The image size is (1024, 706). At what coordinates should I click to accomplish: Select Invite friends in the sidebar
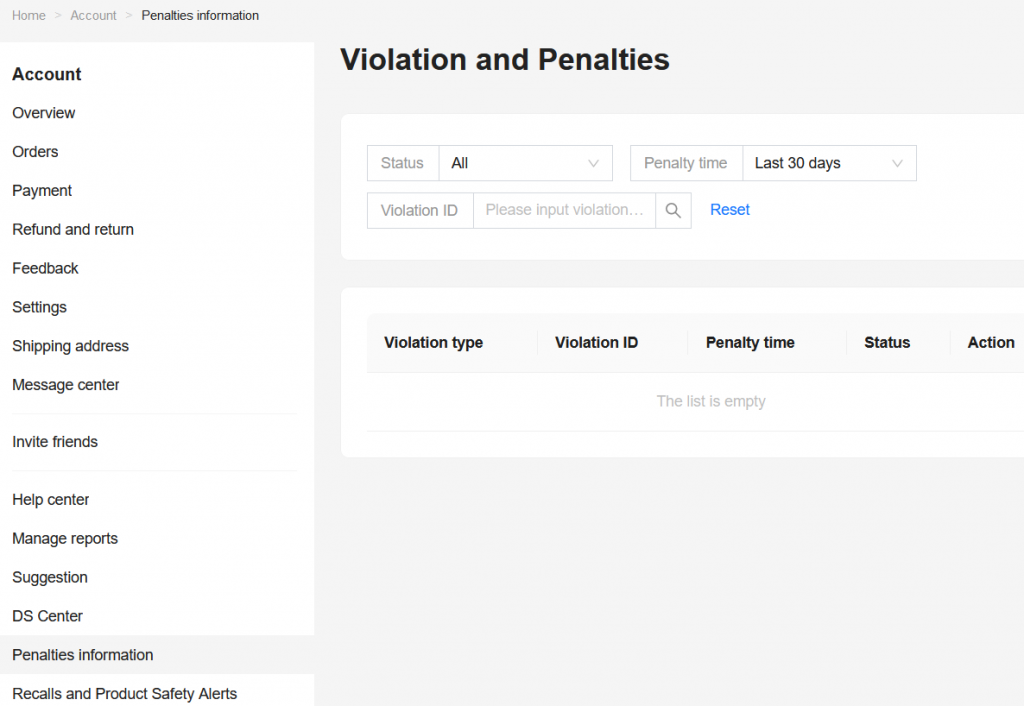coord(55,442)
